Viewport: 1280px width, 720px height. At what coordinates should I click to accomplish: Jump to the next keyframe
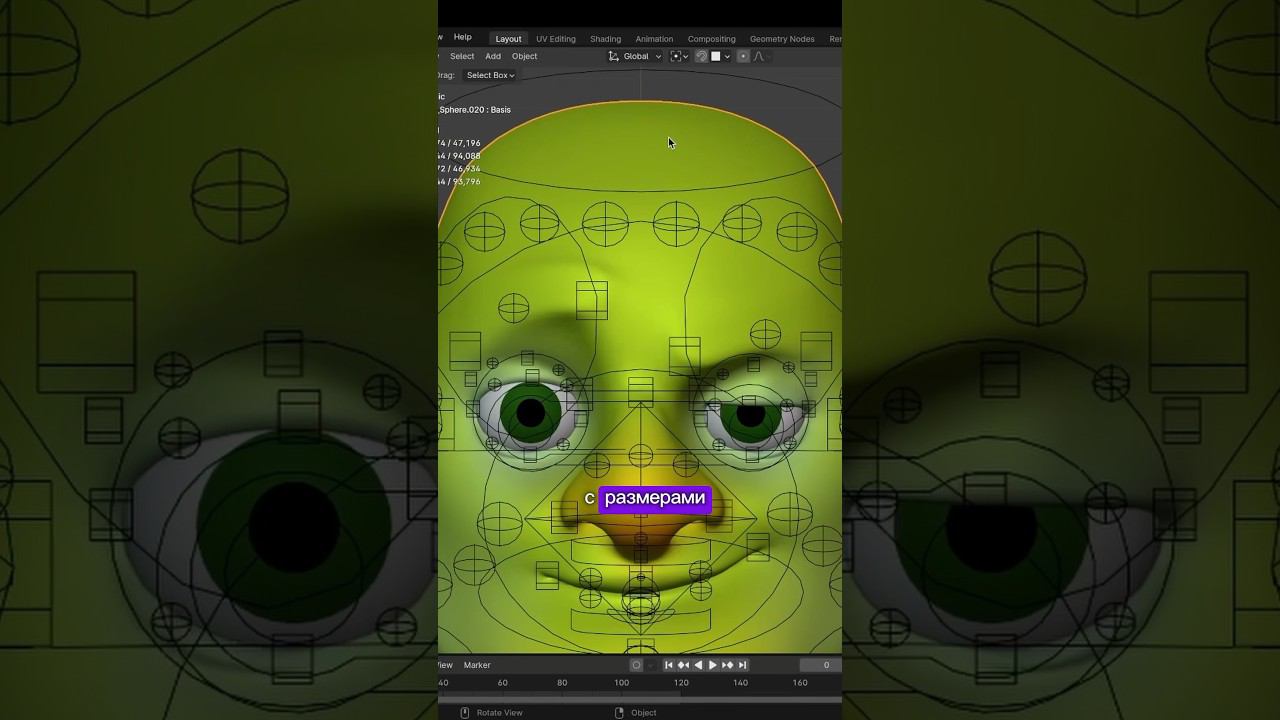pyautogui.click(x=727, y=665)
